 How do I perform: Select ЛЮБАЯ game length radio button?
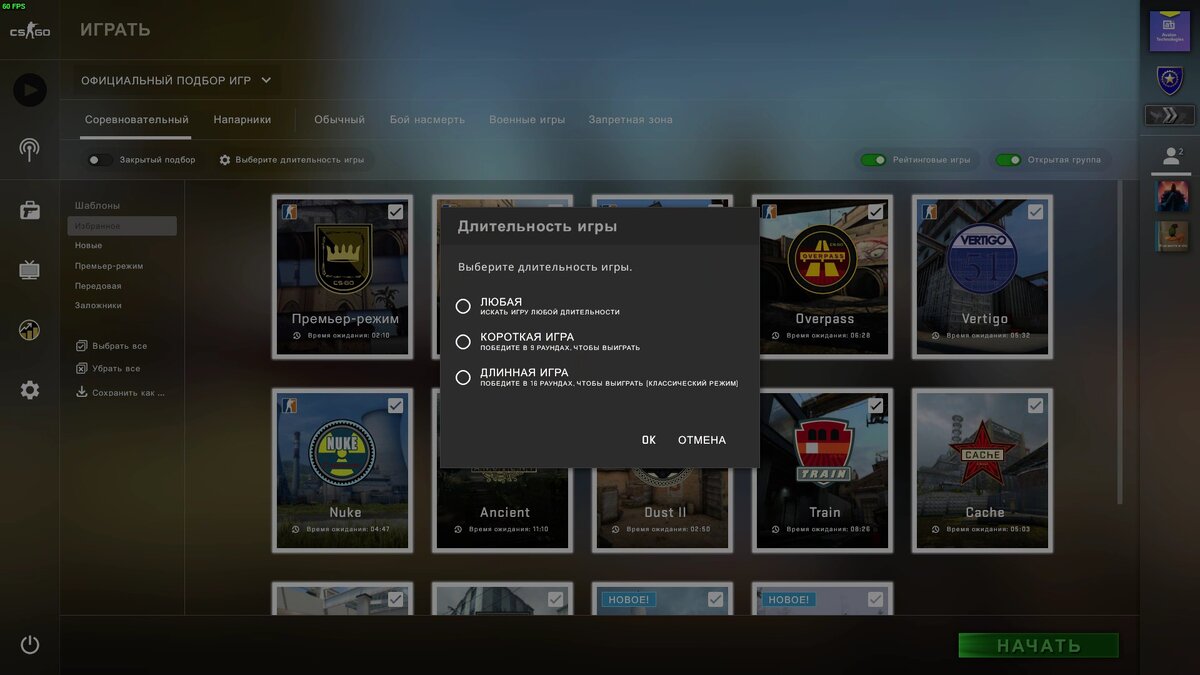pos(463,306)
